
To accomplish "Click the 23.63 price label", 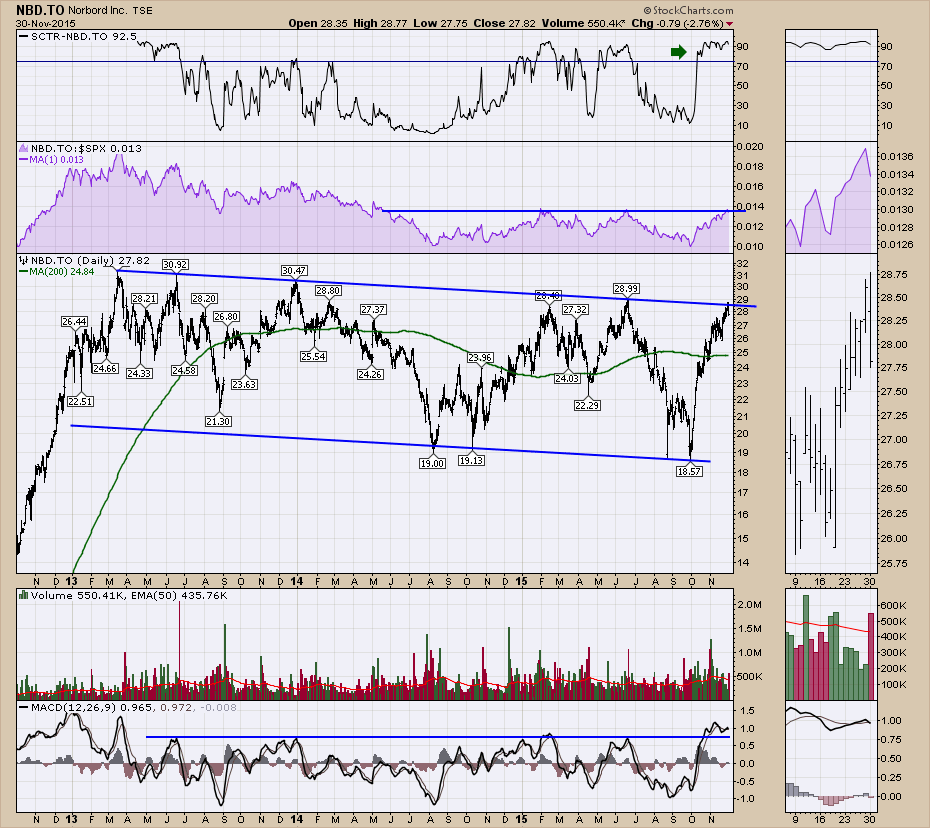I will (244, 384).
